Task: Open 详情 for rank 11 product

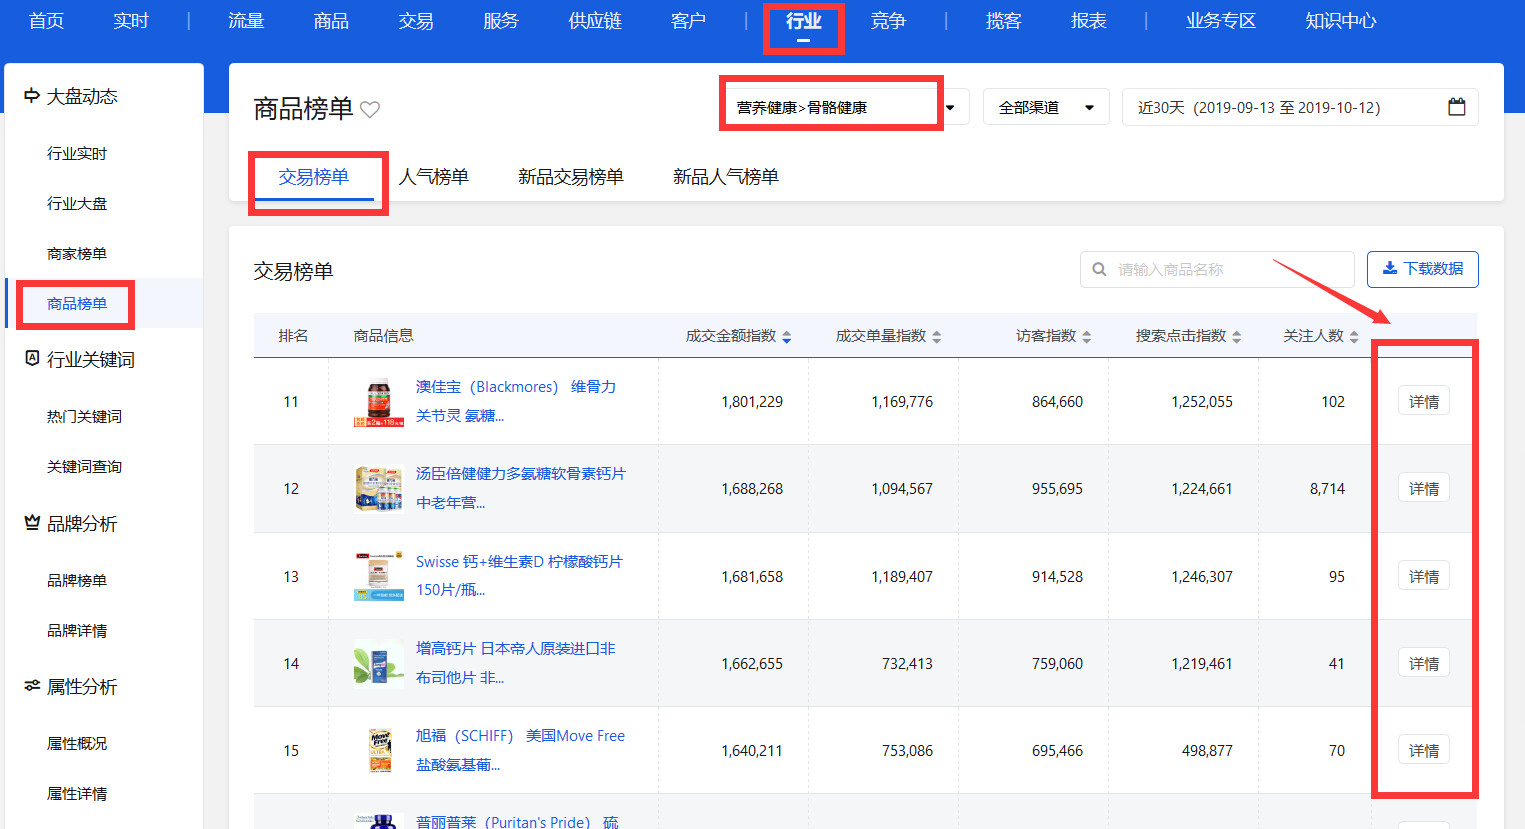Action: (x=1423, y=401)
